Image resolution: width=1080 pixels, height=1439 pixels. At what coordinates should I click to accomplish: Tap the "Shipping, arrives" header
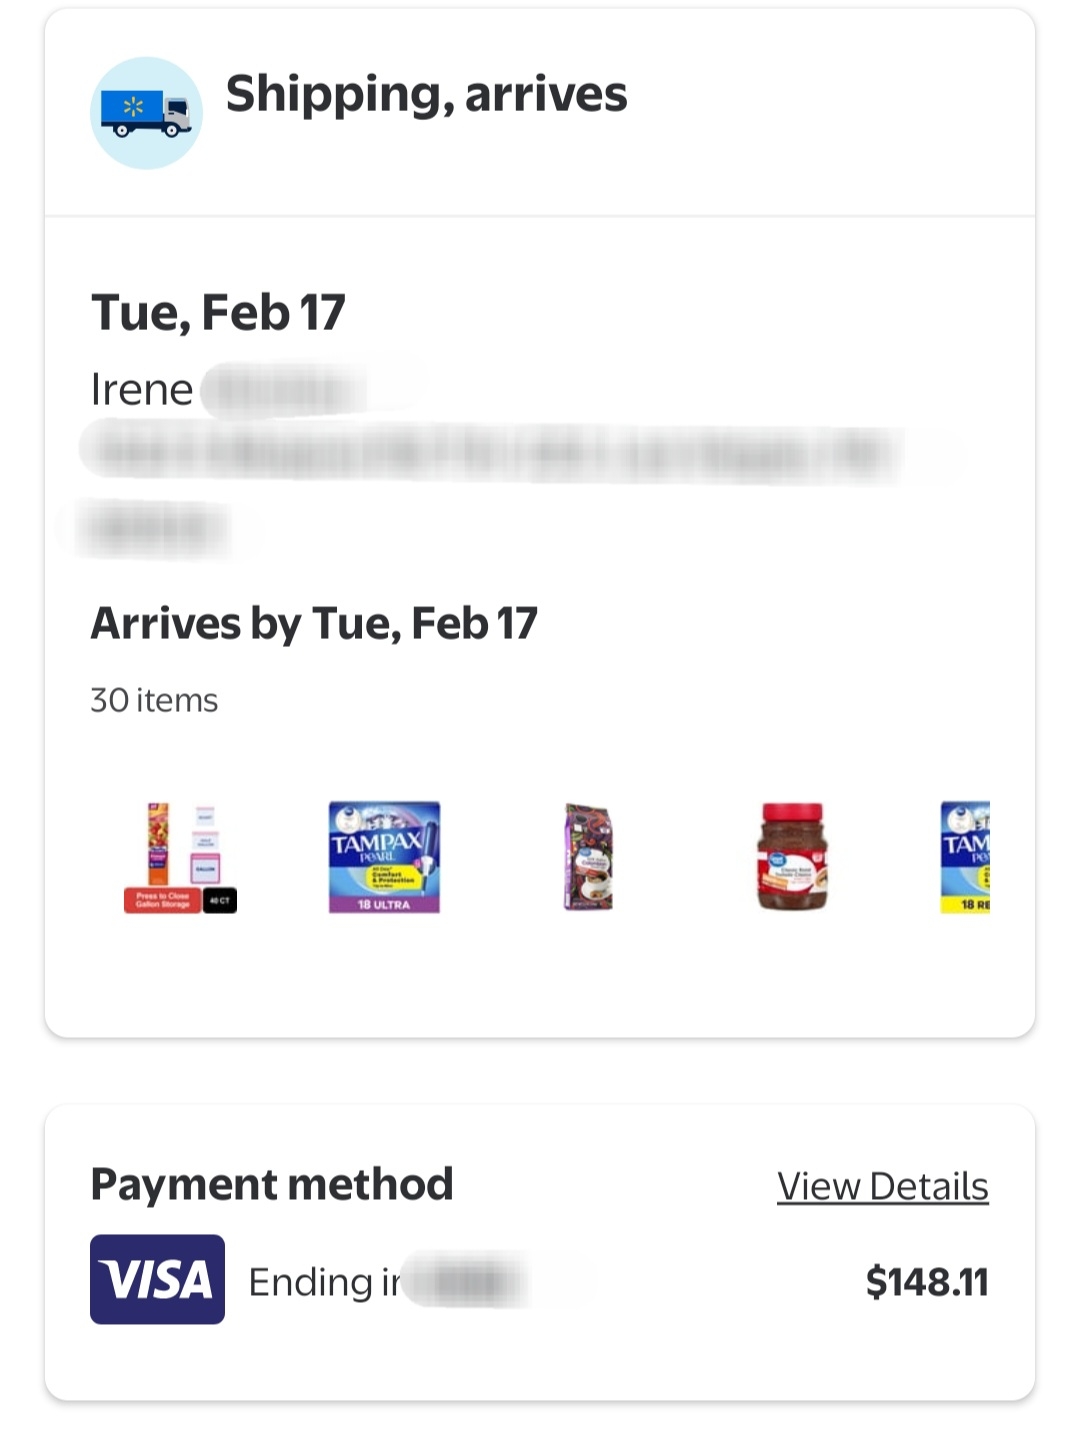pyautogui.click(x=426, y=94)
